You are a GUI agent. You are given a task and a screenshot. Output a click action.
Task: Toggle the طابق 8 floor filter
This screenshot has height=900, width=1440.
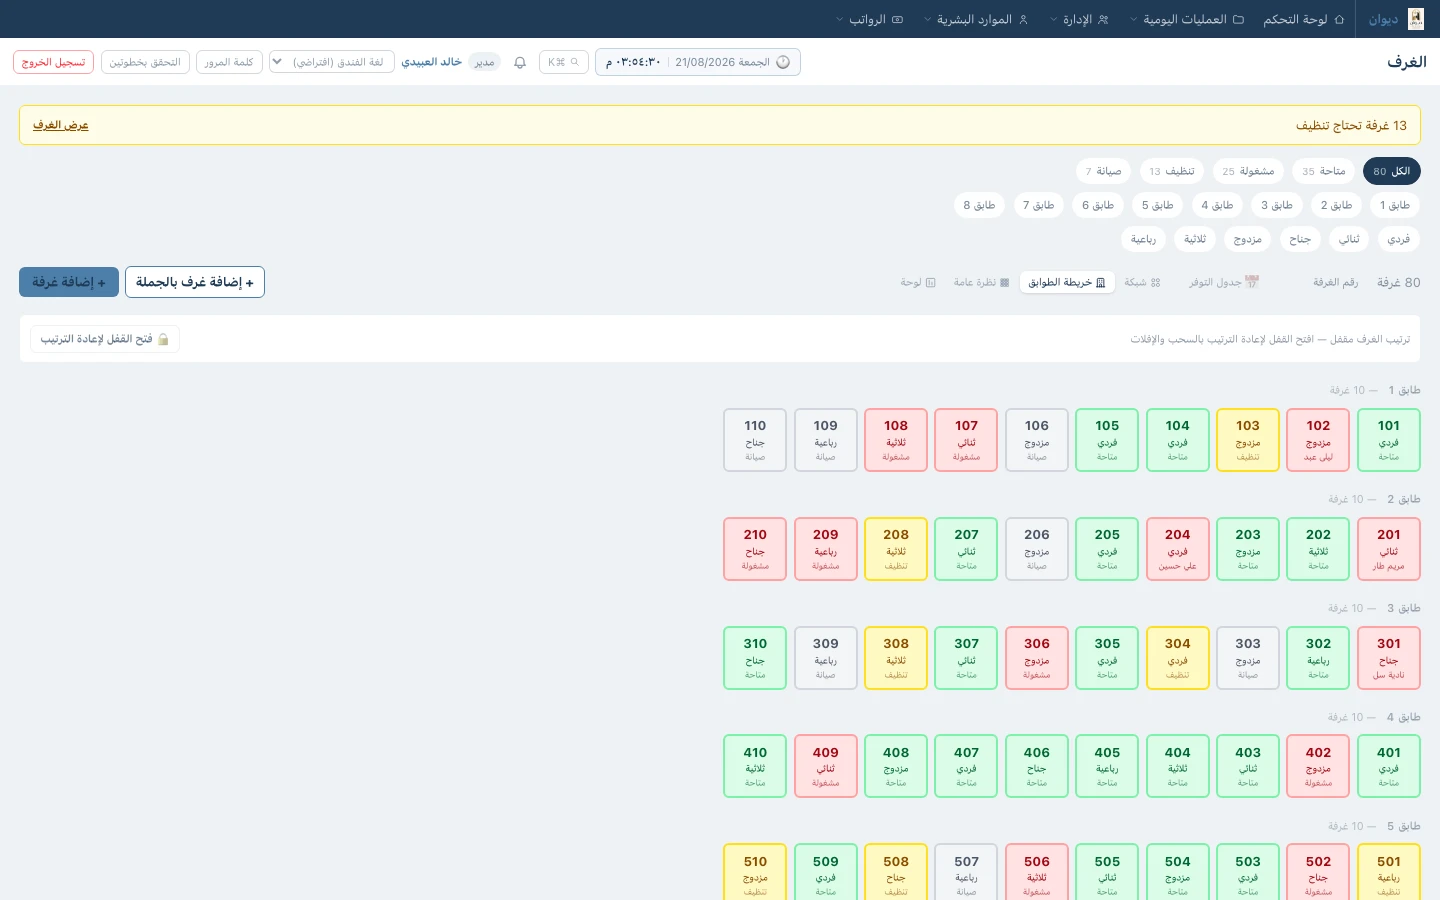pos(979,205)
